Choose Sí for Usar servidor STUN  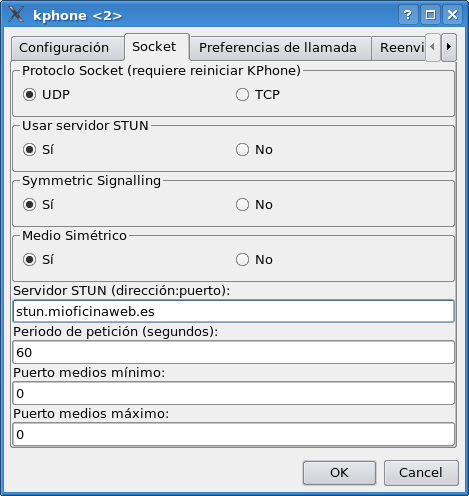click(x=38, y=150)
